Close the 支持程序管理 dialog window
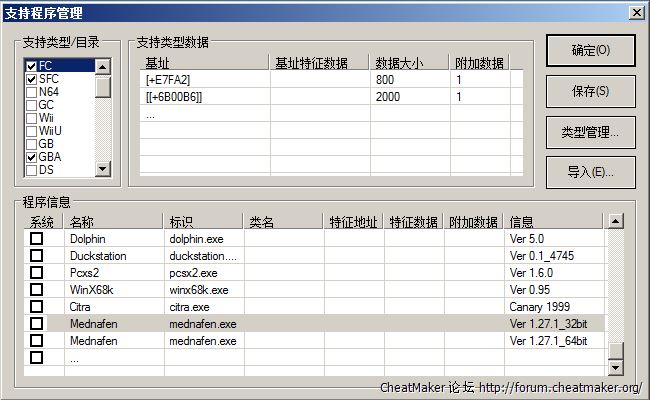Viewport: 650px width, 400px height. pyautogui.click(x=635, y=12)
